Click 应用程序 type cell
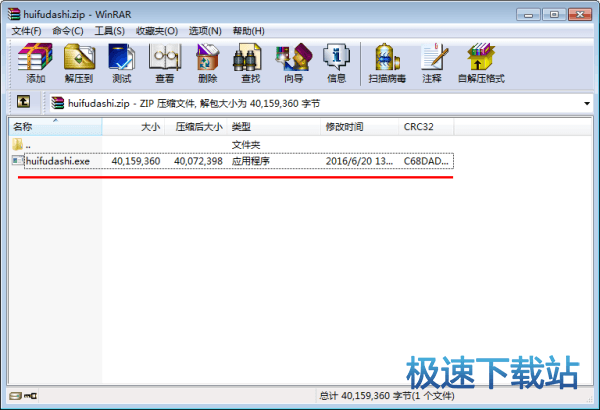Viewport: 600px width, 410px height. 251,161
